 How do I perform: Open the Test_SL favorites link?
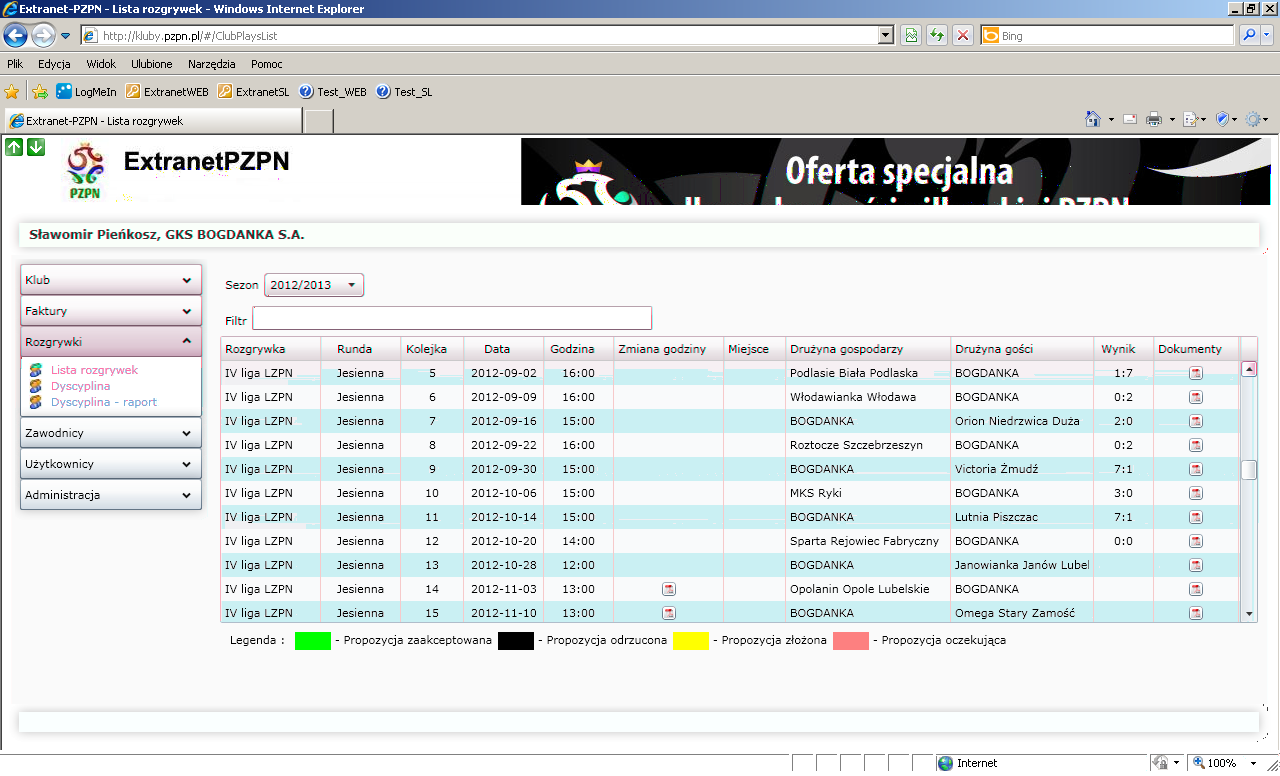(405, 91)
